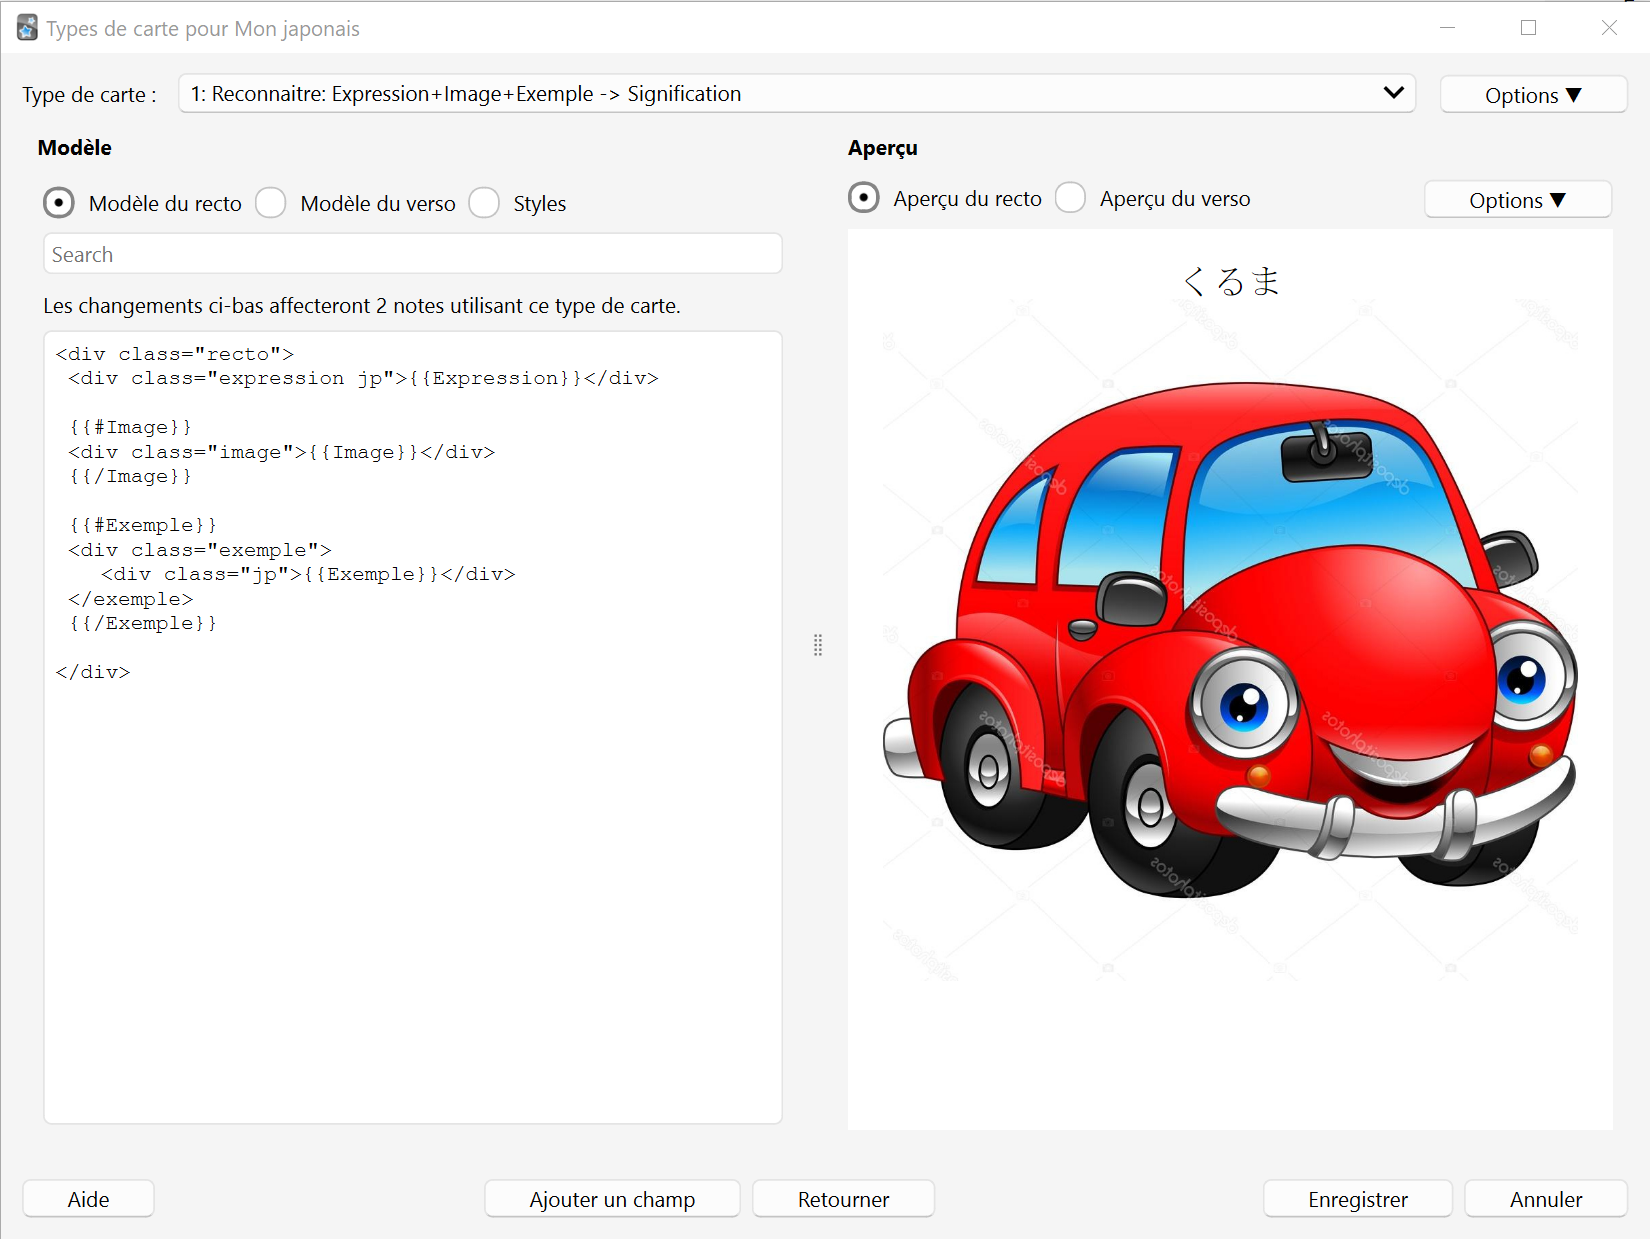The width and height of the screenshot is (1650, 1239).
Task: Click the Enregistrer button
Action: pyautogui.click(x=1357, y=1199)
